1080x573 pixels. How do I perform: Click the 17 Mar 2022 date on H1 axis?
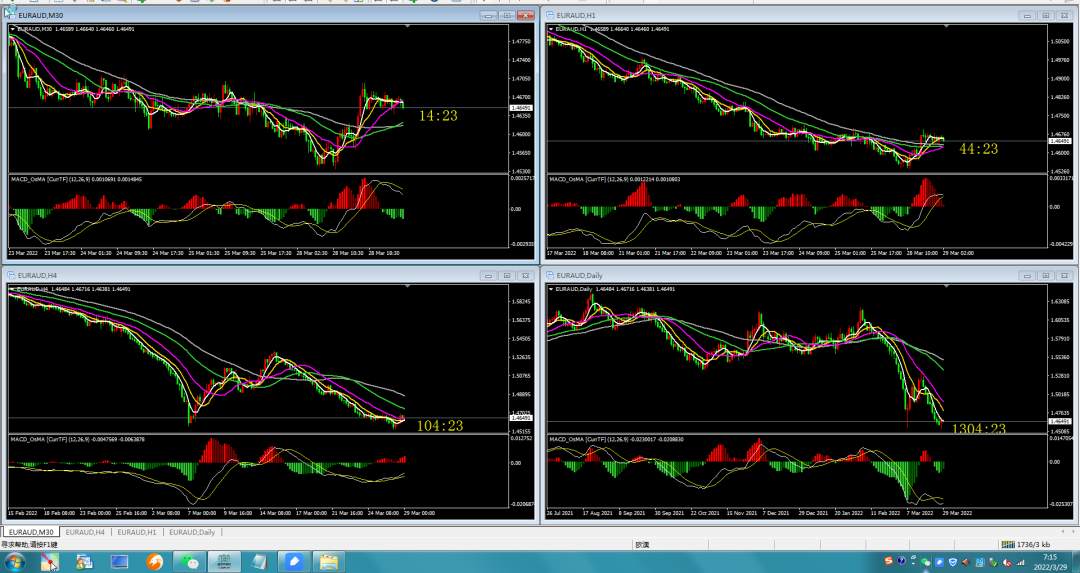[561, 253]
